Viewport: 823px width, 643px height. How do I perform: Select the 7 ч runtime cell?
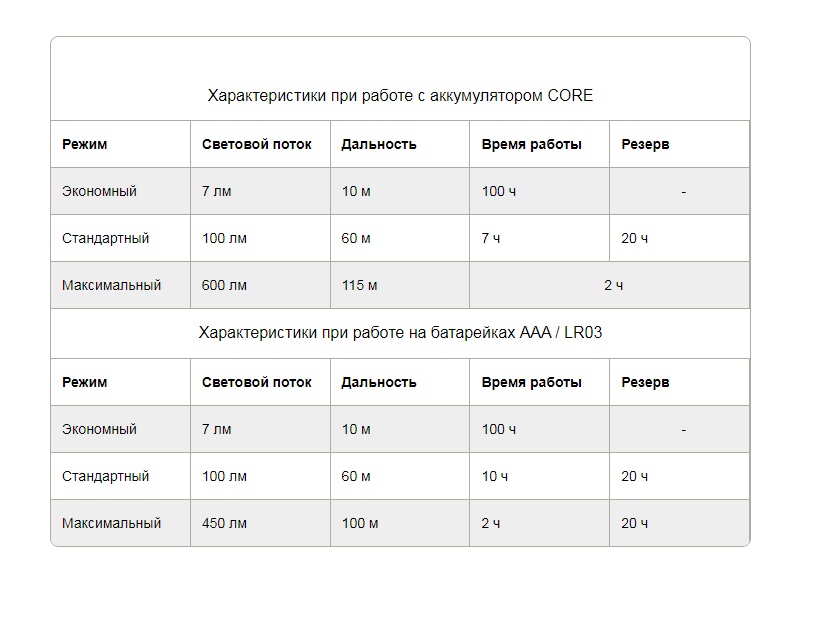click(490, 238)
